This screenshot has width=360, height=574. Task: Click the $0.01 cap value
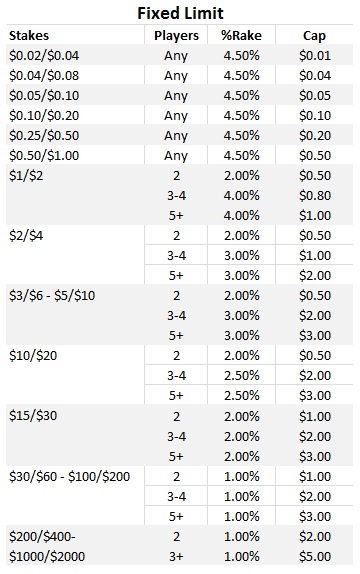315,56
